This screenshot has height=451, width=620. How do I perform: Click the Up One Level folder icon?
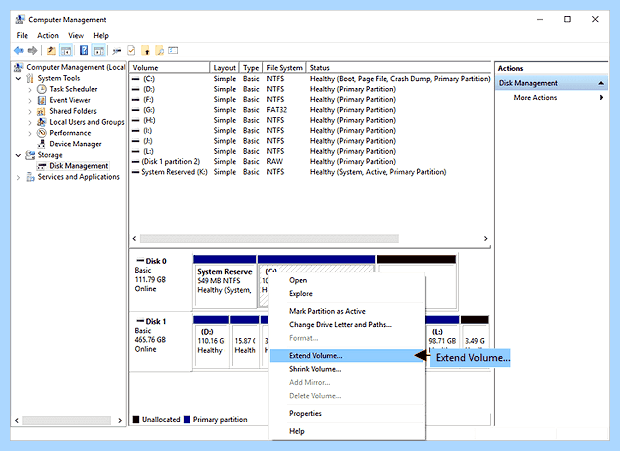click(x=51, y=51)
